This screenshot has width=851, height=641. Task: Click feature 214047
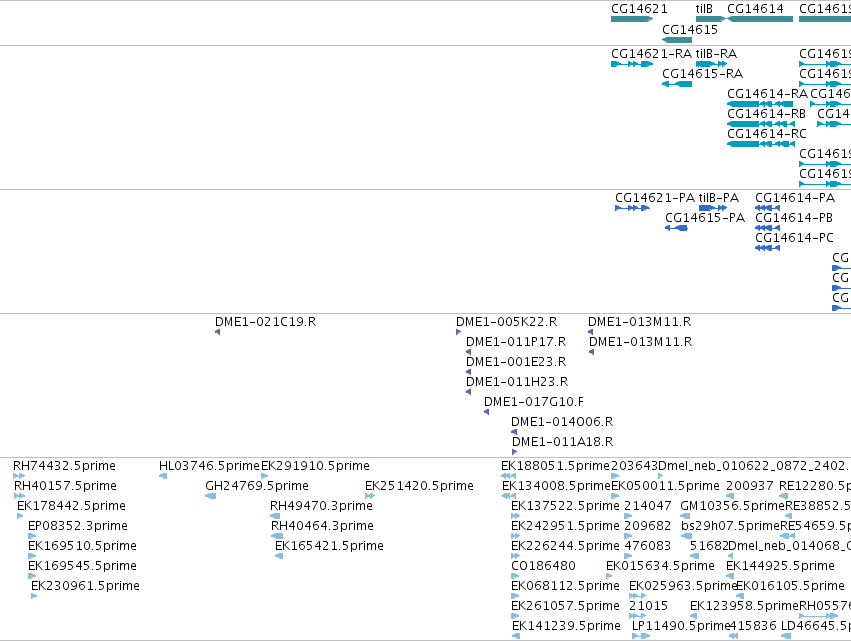(628, 516)
